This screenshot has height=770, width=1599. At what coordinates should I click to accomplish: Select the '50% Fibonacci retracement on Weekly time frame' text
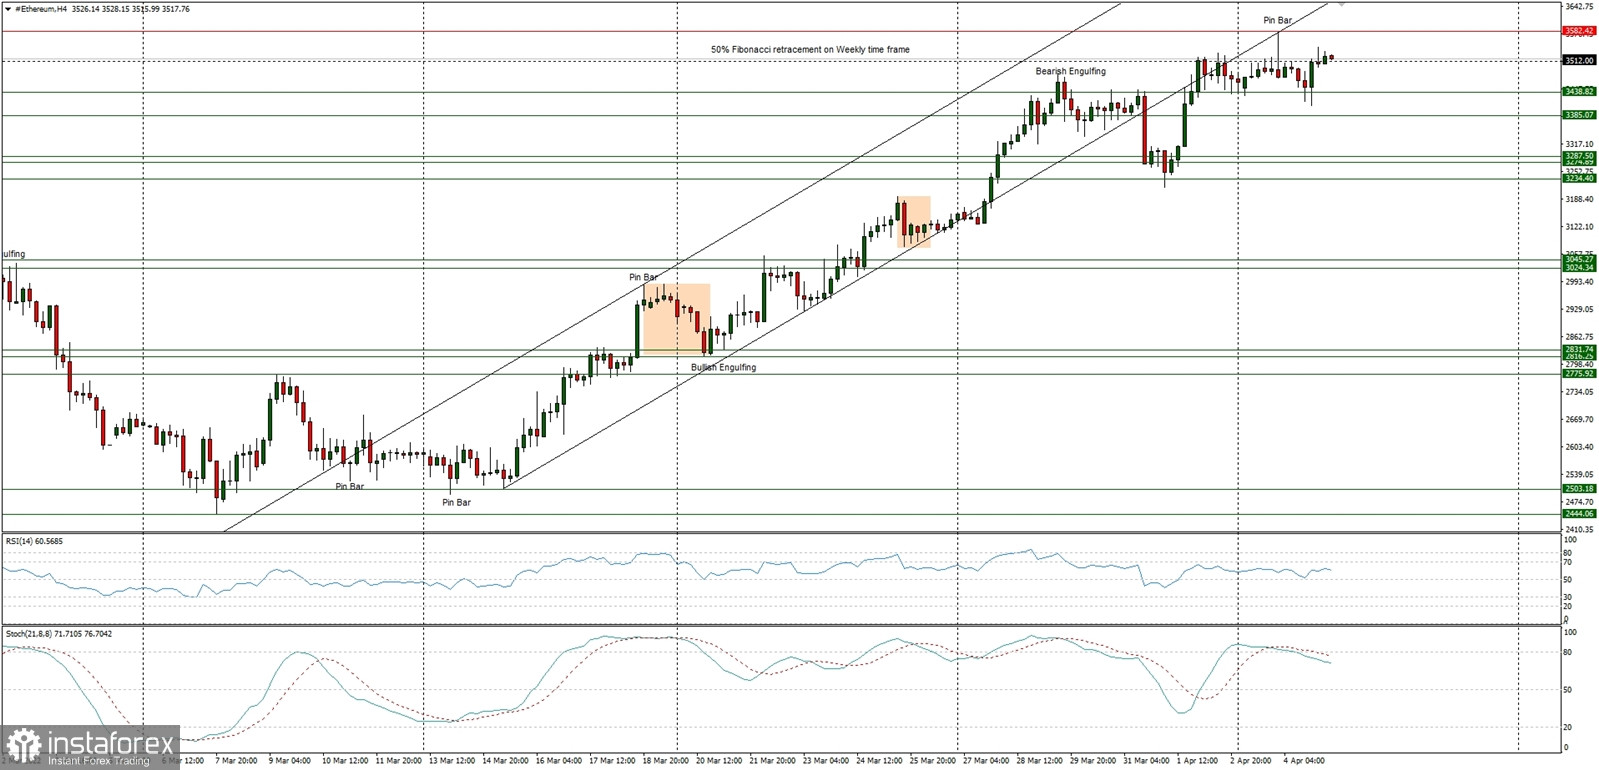pos(810,49)
